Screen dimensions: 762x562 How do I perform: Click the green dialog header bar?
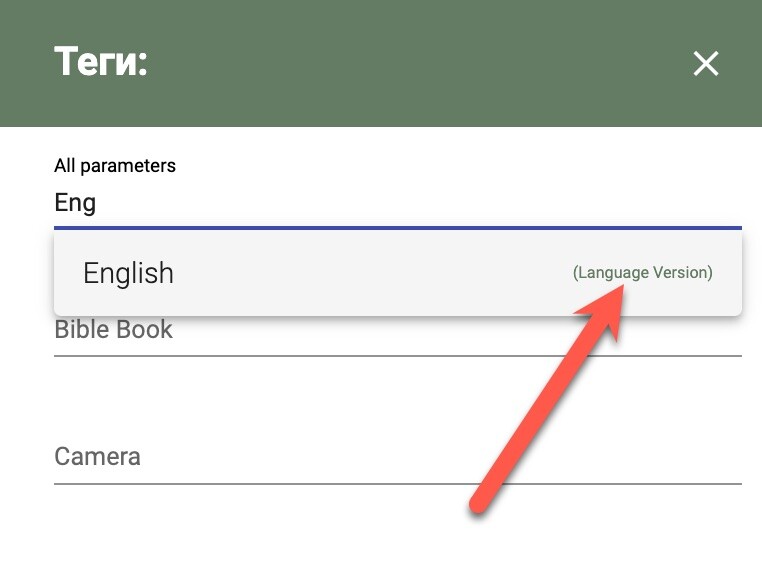coord(400,64)
